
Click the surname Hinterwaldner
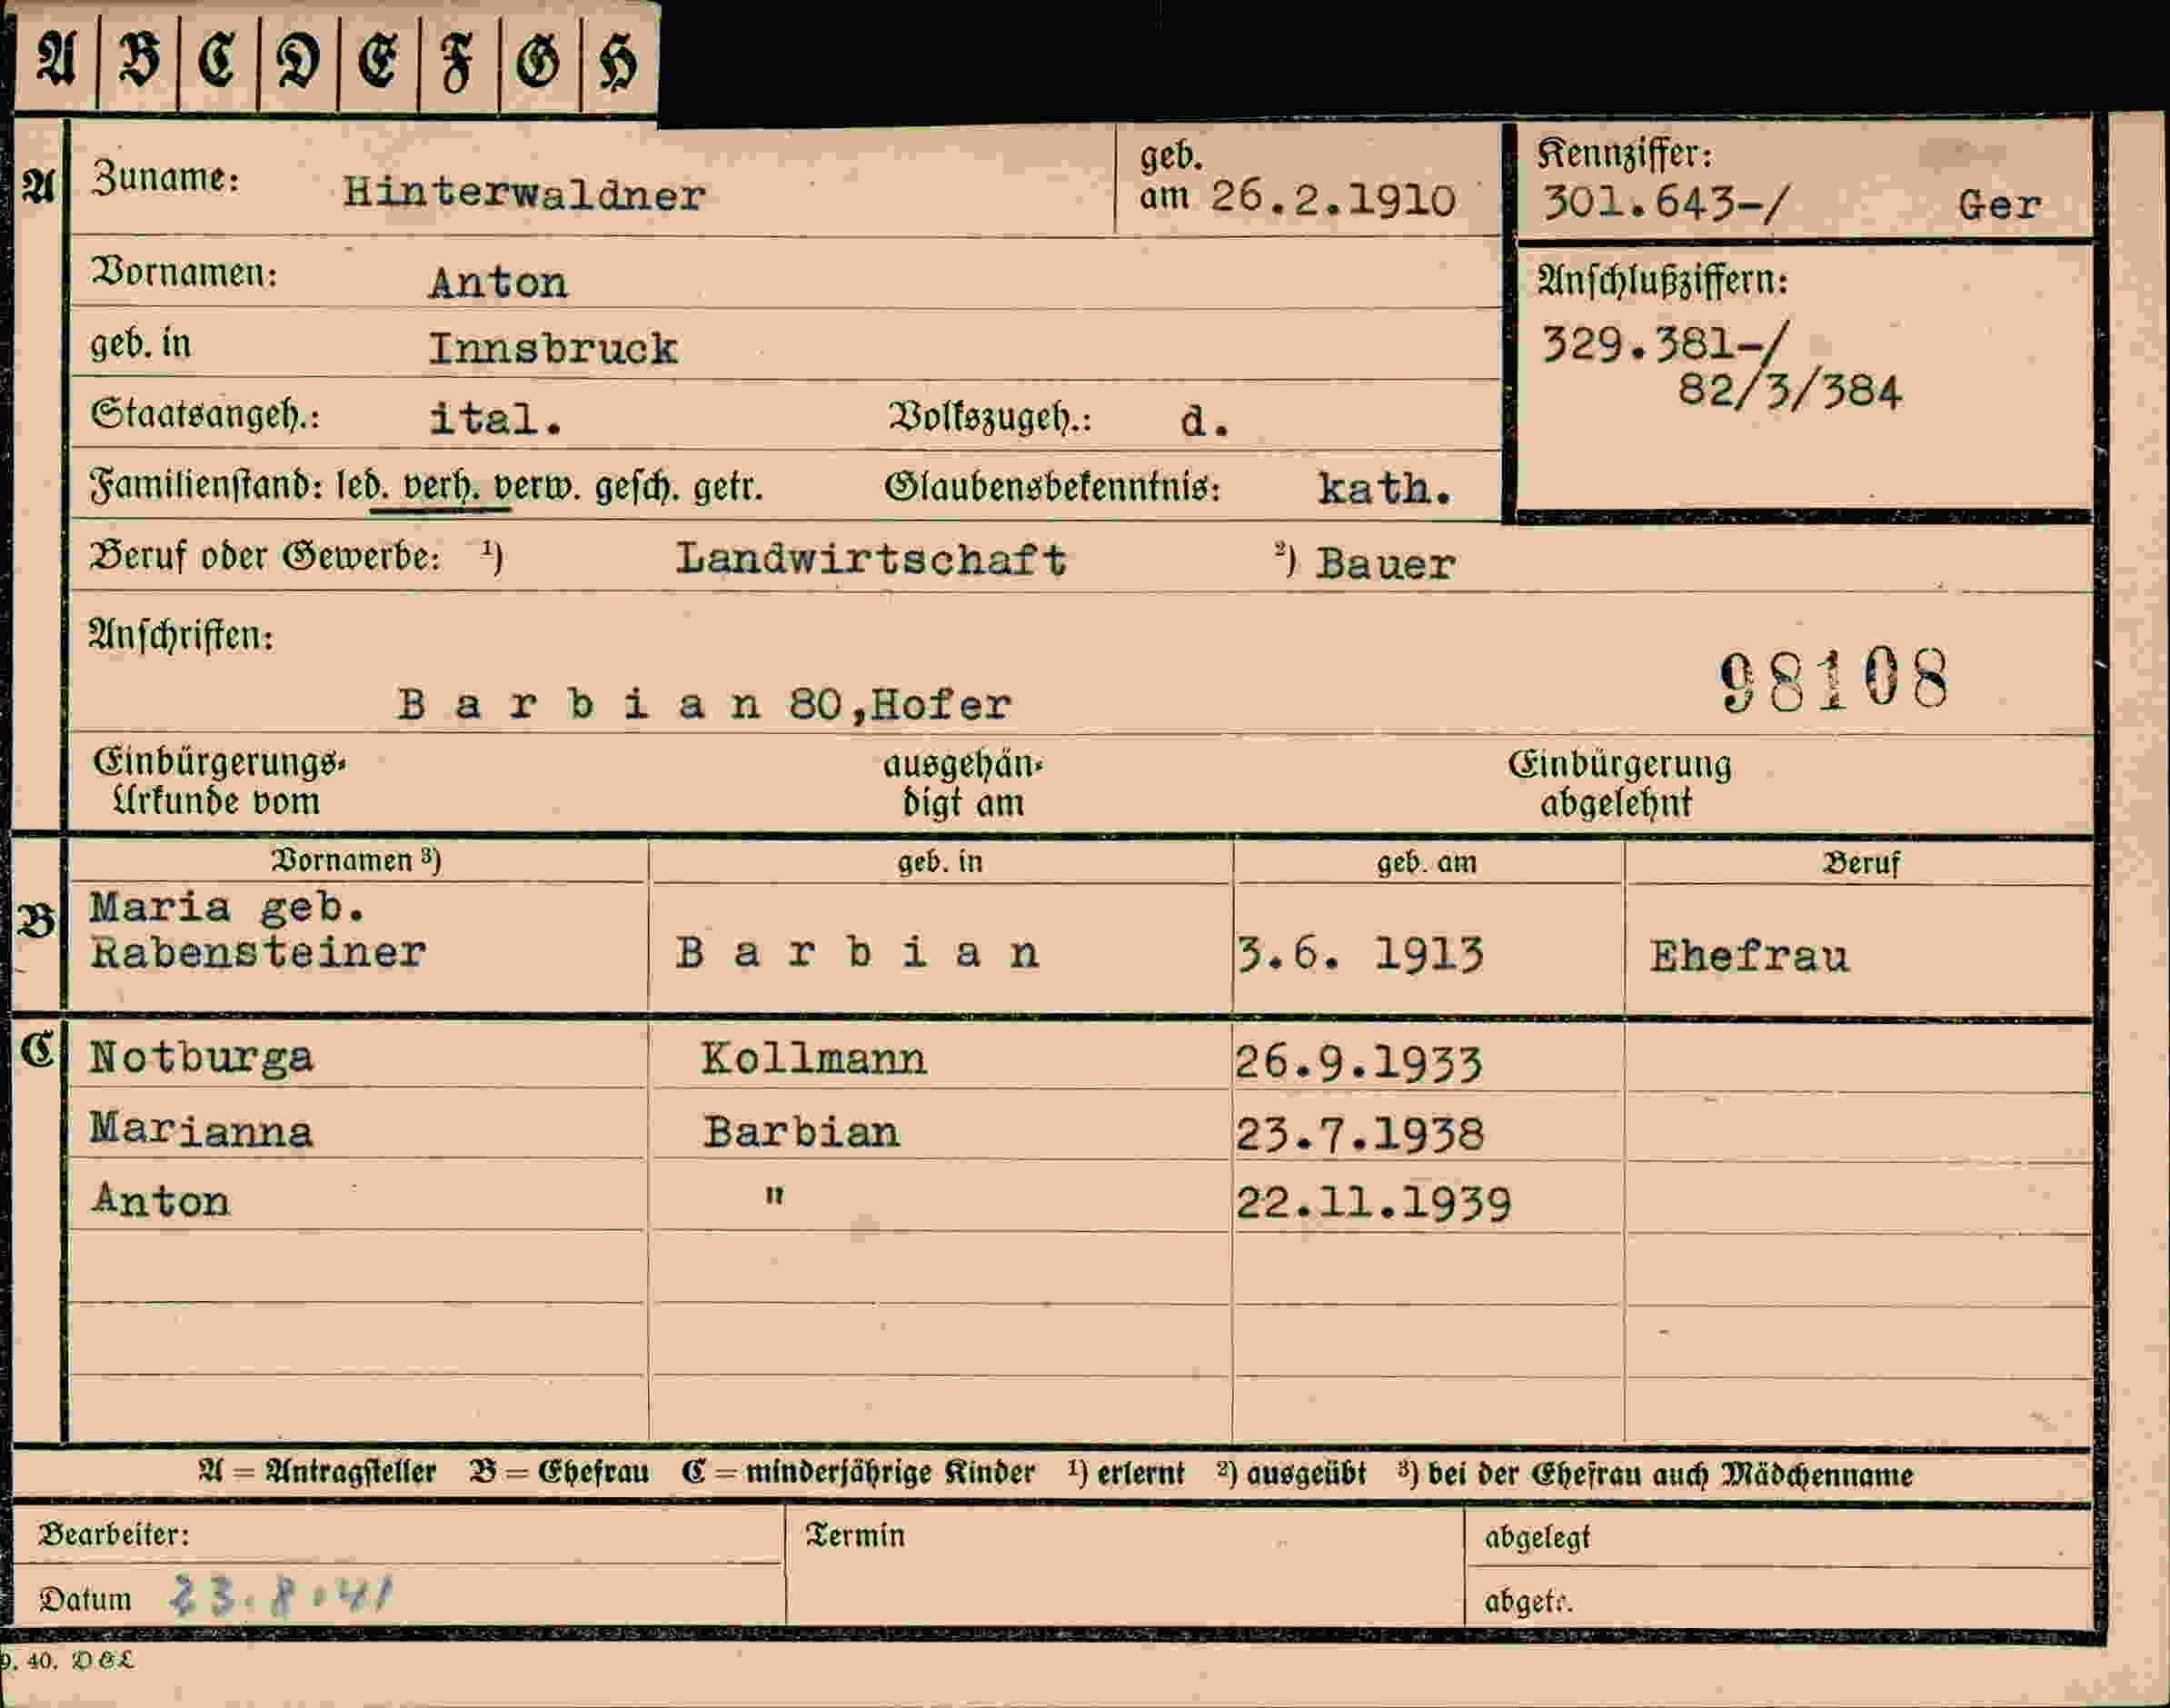524,192
